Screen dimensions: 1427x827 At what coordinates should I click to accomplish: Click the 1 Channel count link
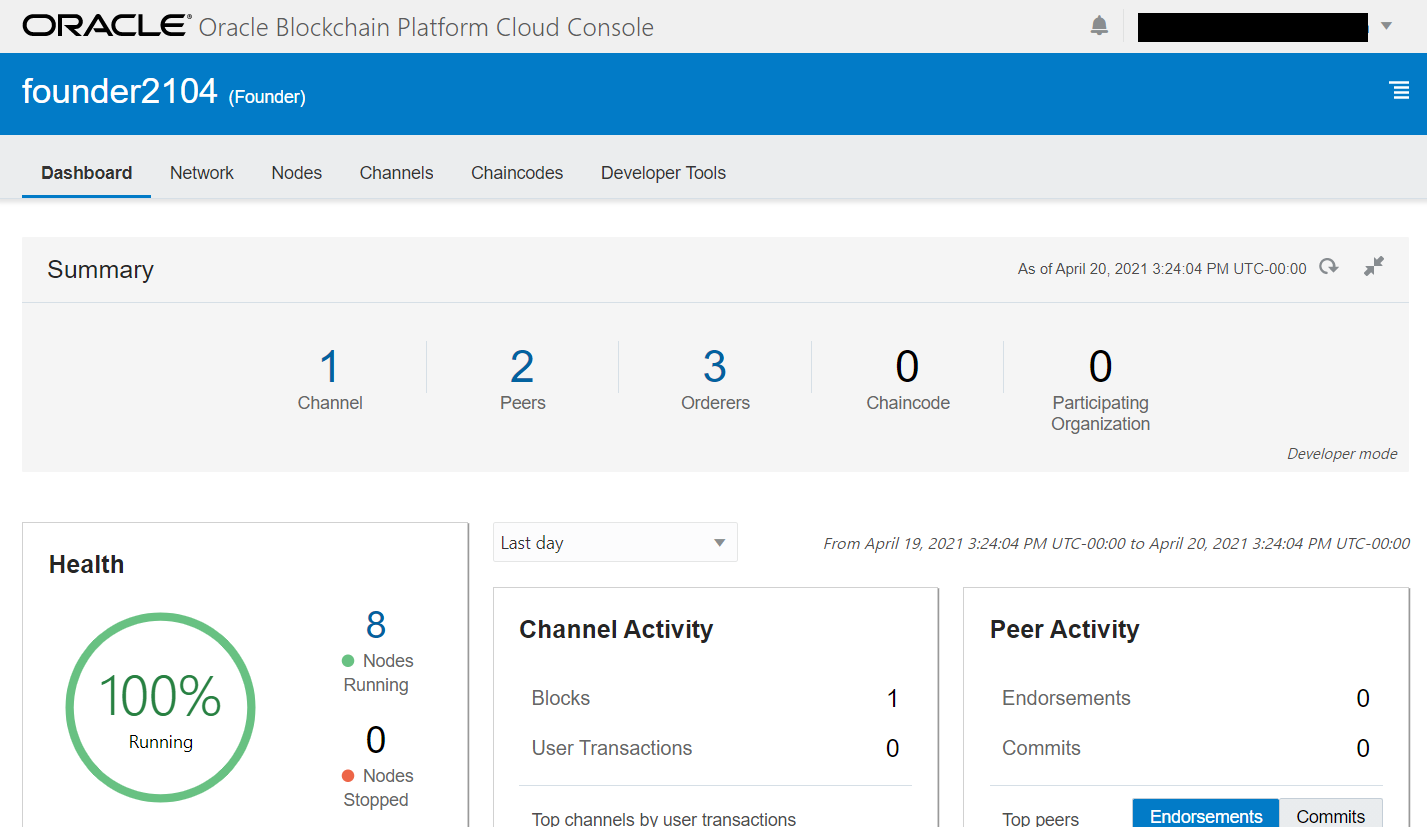click(x=330, y=368)
